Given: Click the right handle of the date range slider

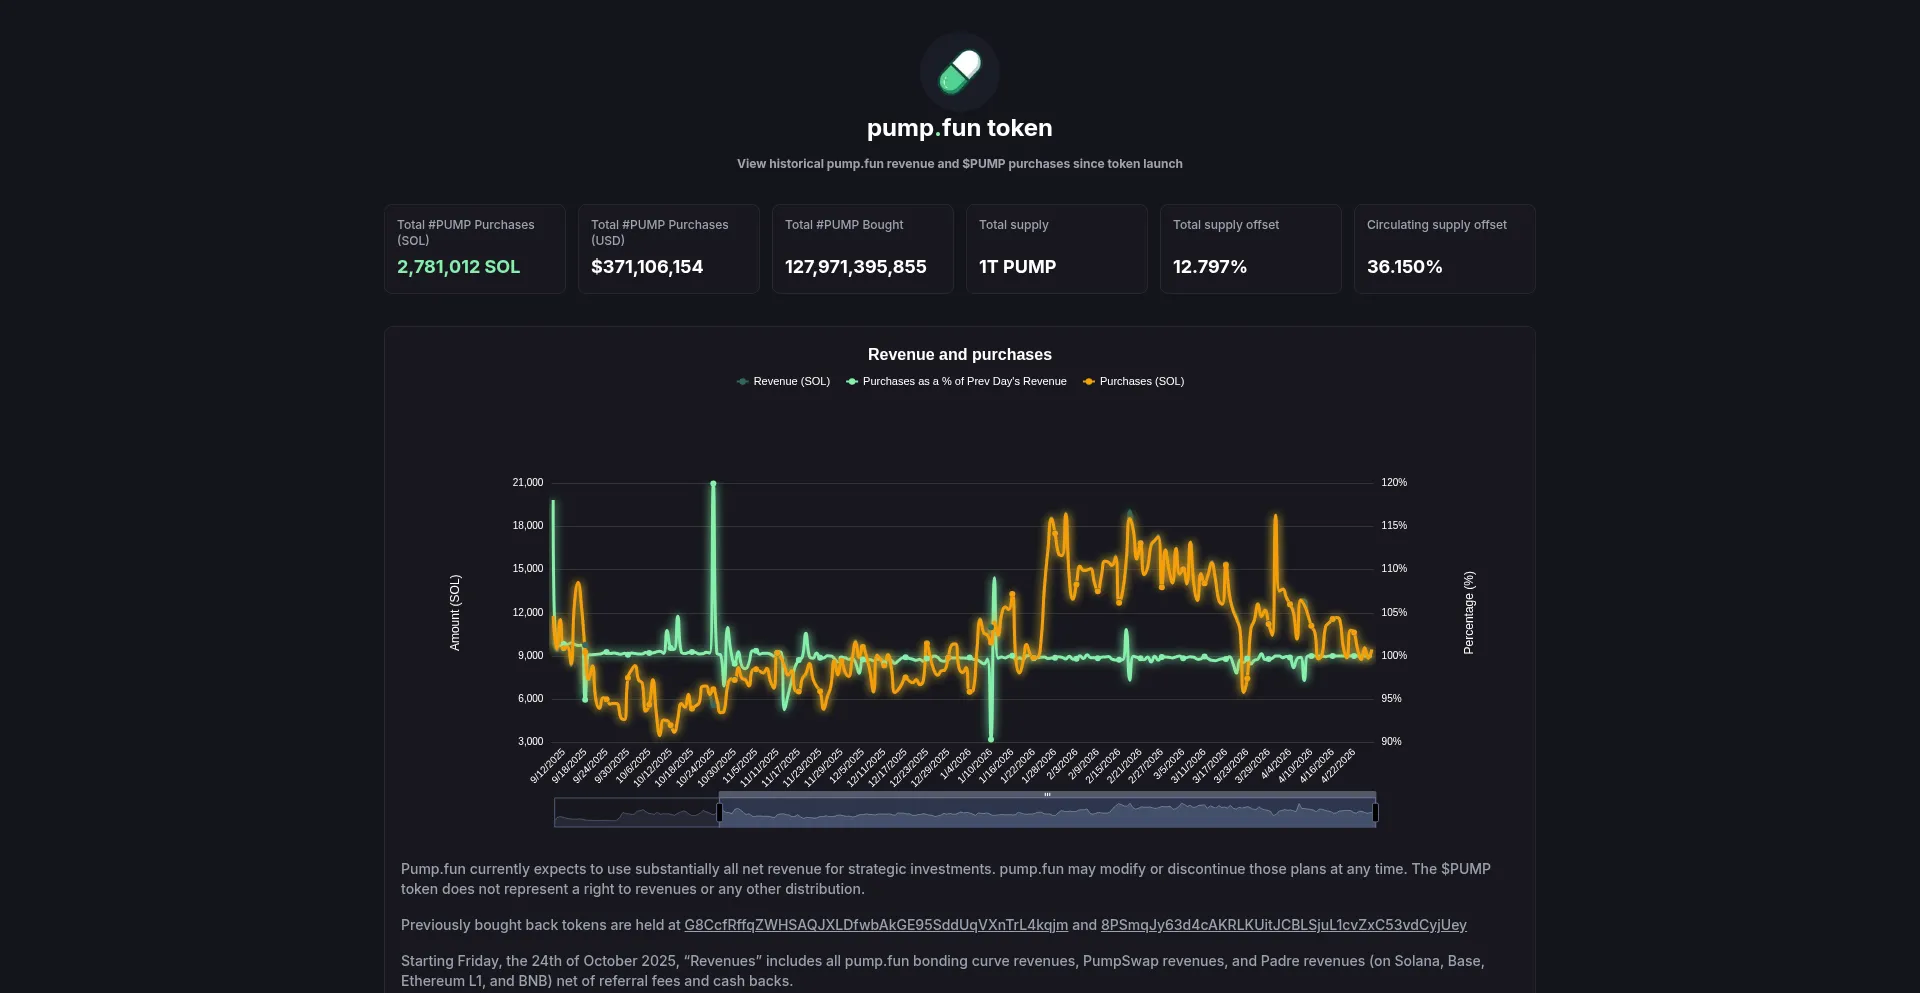Looking at the screenshot, I should pos(1376,813).
